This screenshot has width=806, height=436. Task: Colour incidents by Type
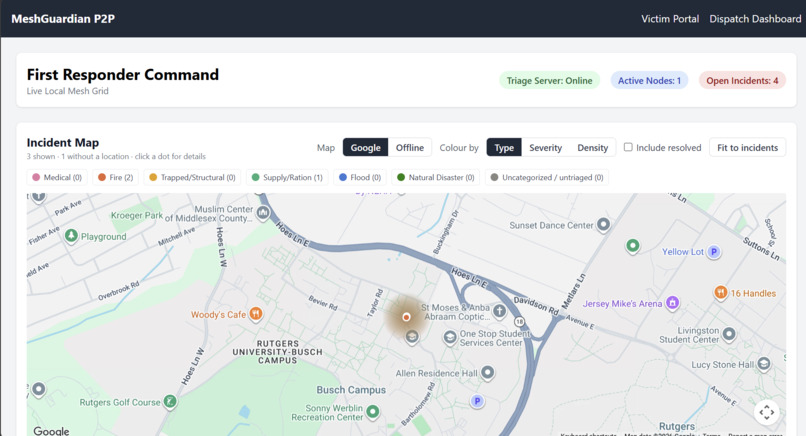[x=504, y=148]
